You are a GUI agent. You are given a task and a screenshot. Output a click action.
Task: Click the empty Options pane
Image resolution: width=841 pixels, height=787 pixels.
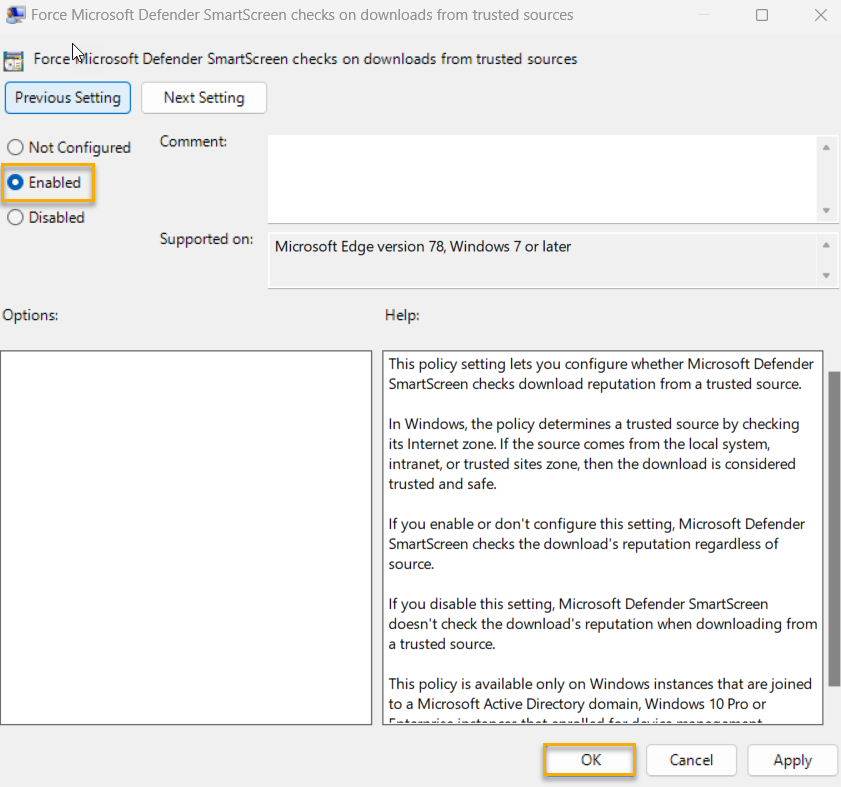pos(186,538)
